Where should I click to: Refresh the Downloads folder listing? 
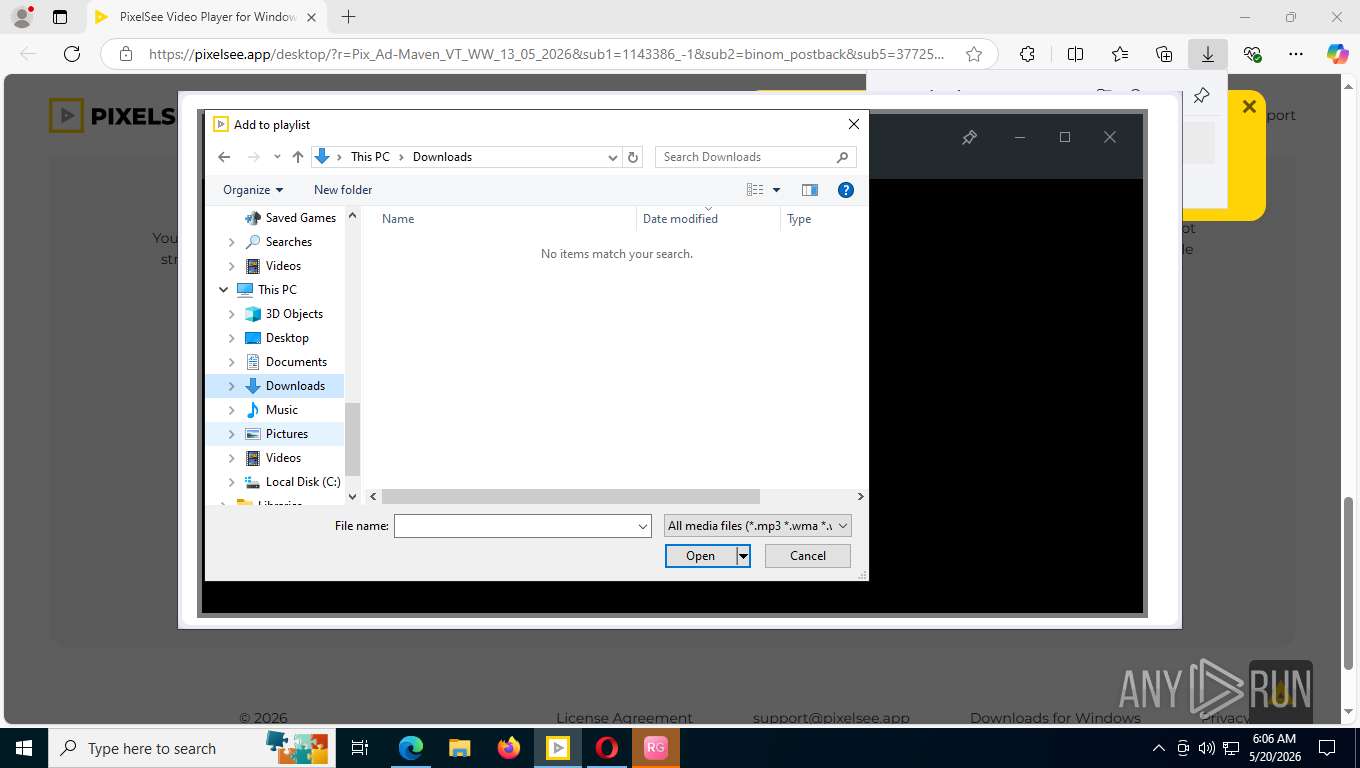pos(632,157)
